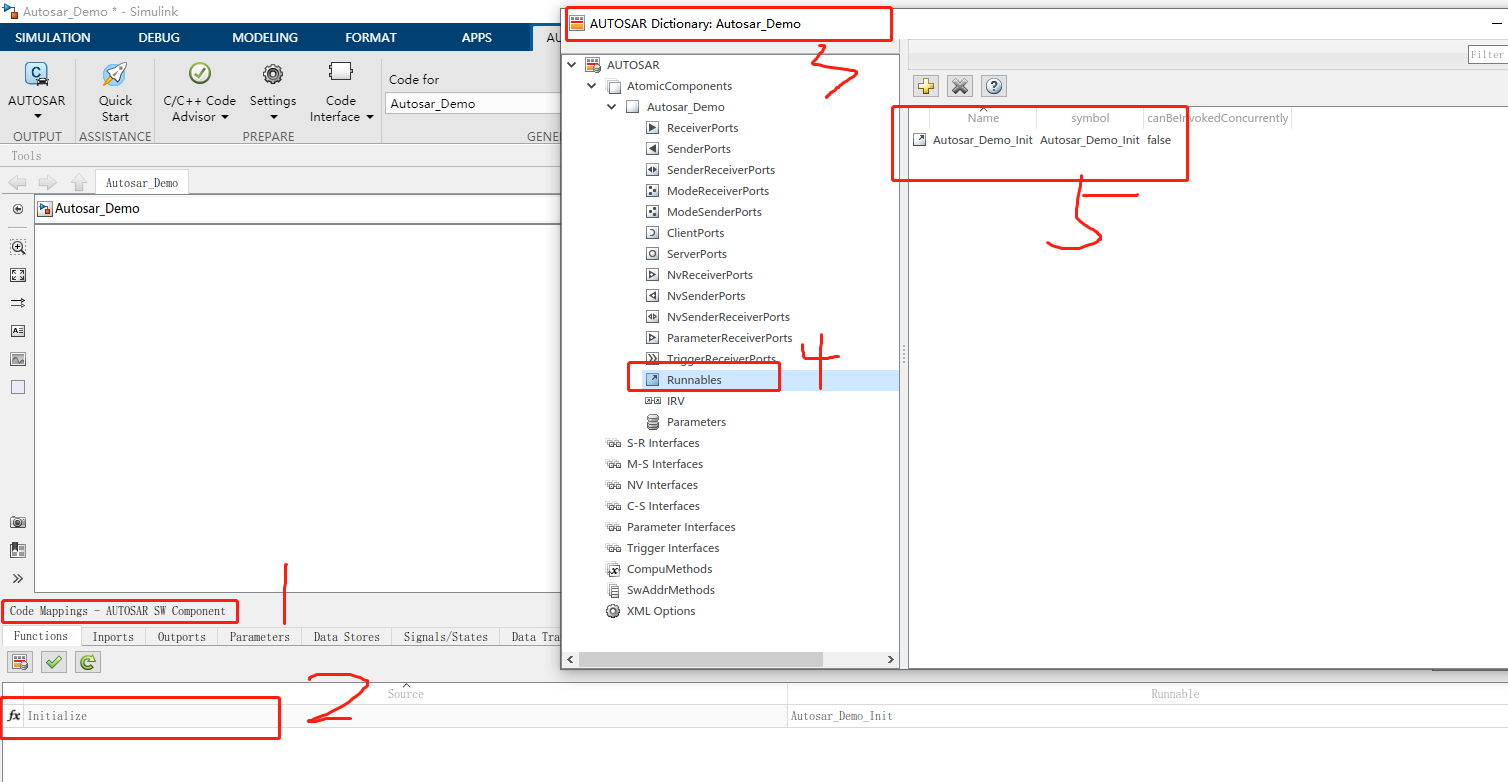Select CompuMethods in the tree
The height and width of the screenshot is (782, 1508).
coord(669,569)
